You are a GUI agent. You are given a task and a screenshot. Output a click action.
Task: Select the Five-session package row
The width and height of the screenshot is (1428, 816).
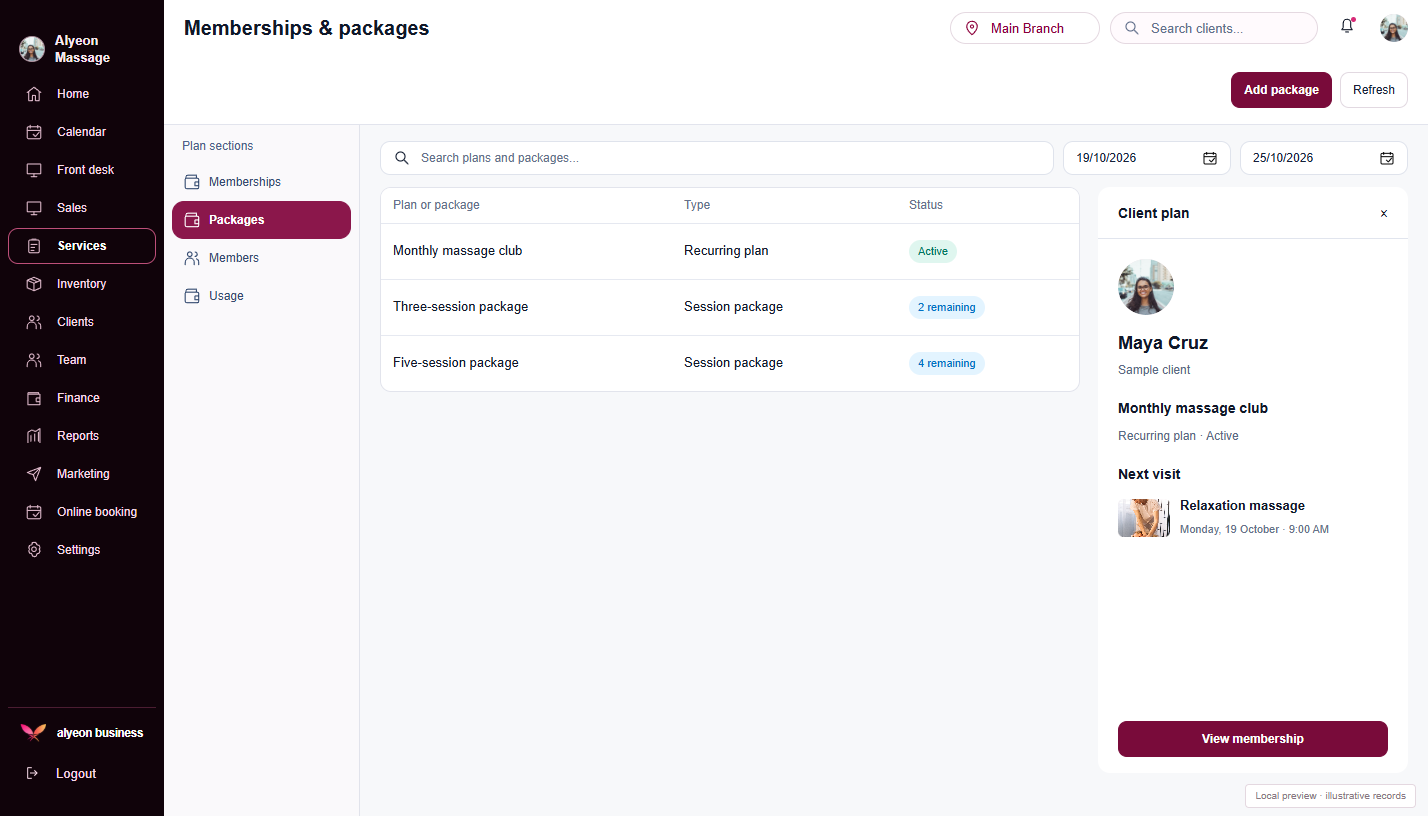coord(730,363)
